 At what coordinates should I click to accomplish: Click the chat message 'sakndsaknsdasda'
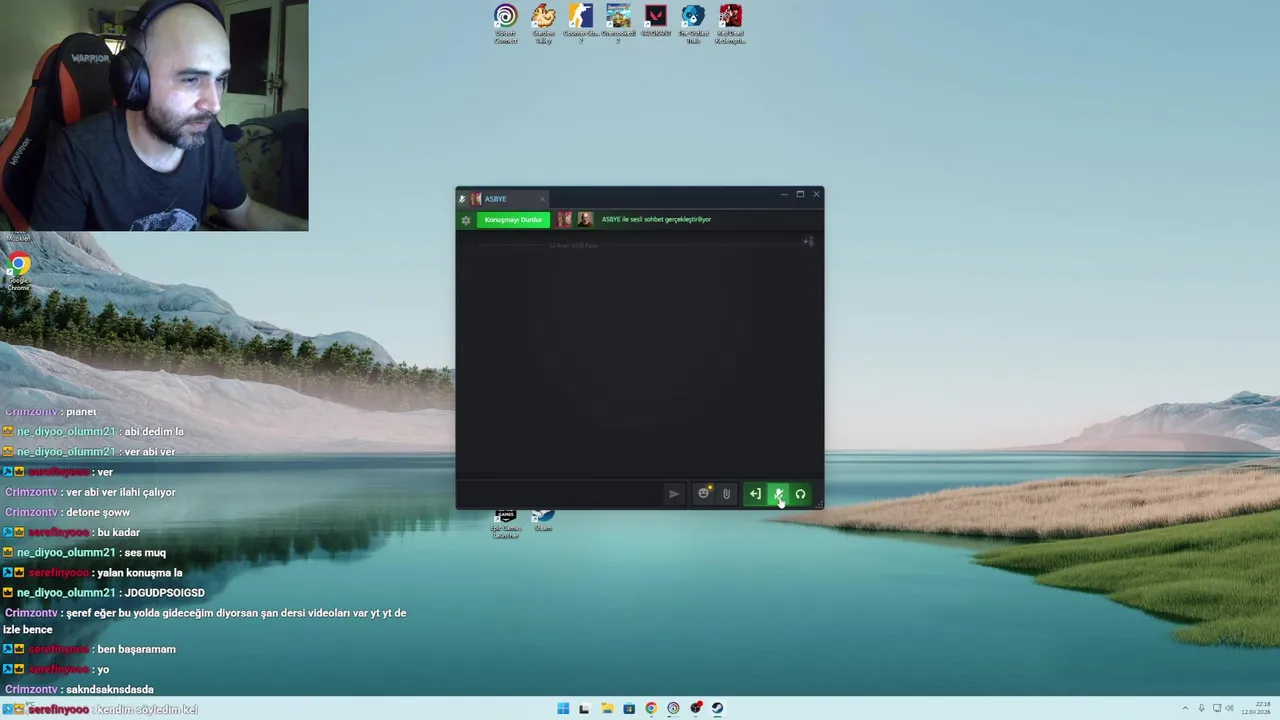click(109, 690)
